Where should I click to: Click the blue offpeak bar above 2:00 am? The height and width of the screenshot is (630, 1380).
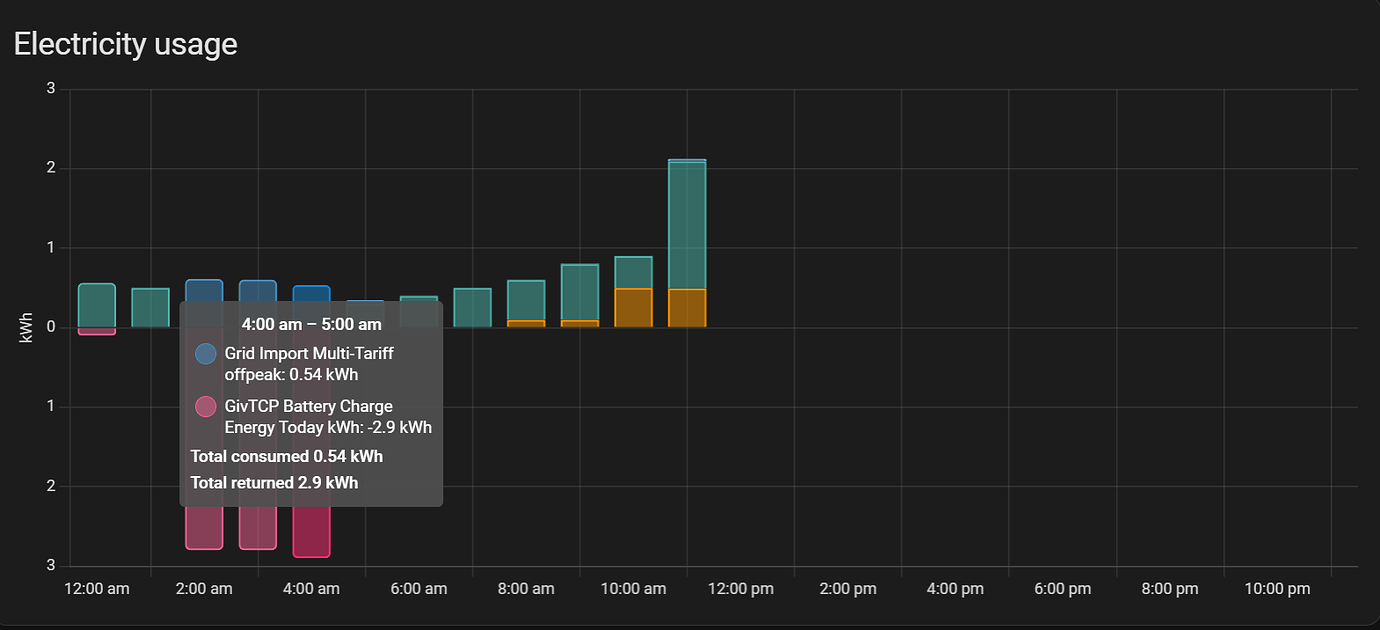(204, 287)
